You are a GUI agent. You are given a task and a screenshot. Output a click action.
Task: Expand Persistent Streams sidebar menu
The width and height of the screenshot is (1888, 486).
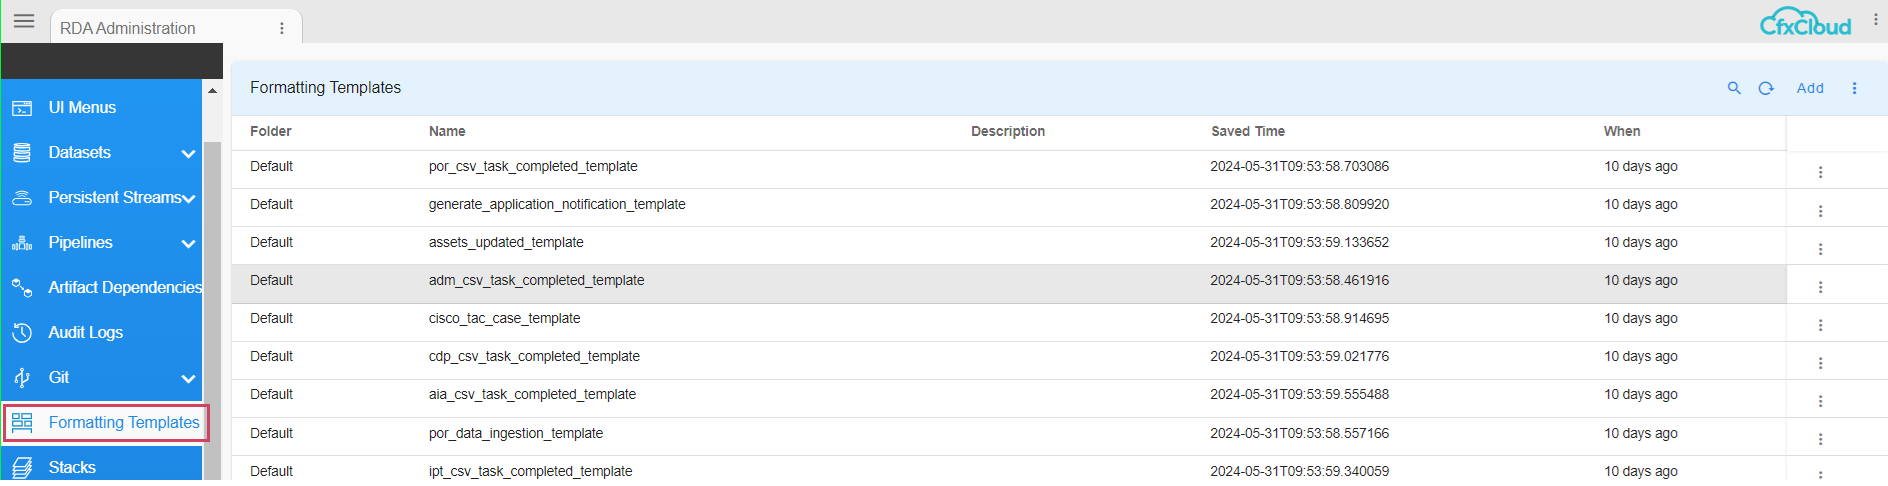click(x=188, y=198)
